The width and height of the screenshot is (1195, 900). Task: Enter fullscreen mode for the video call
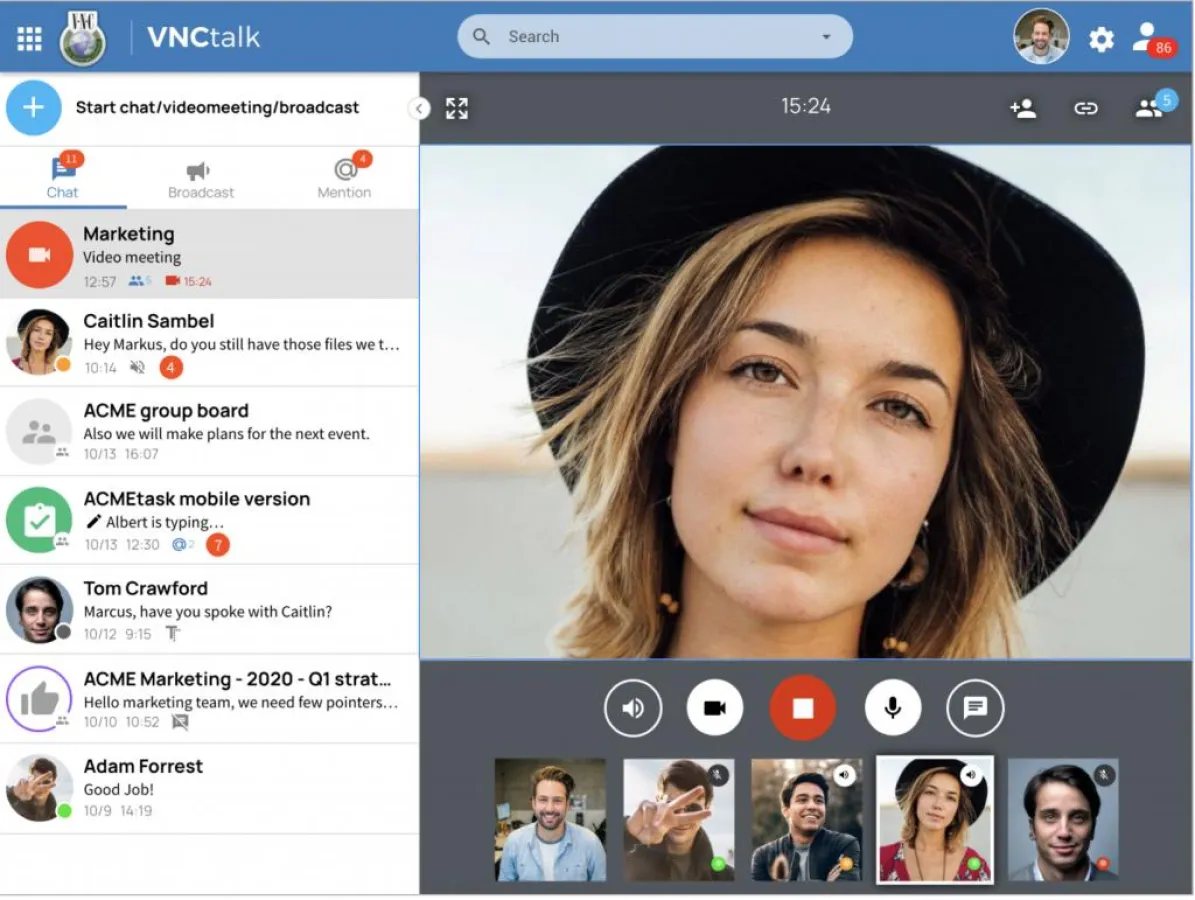tap(457, 108)
